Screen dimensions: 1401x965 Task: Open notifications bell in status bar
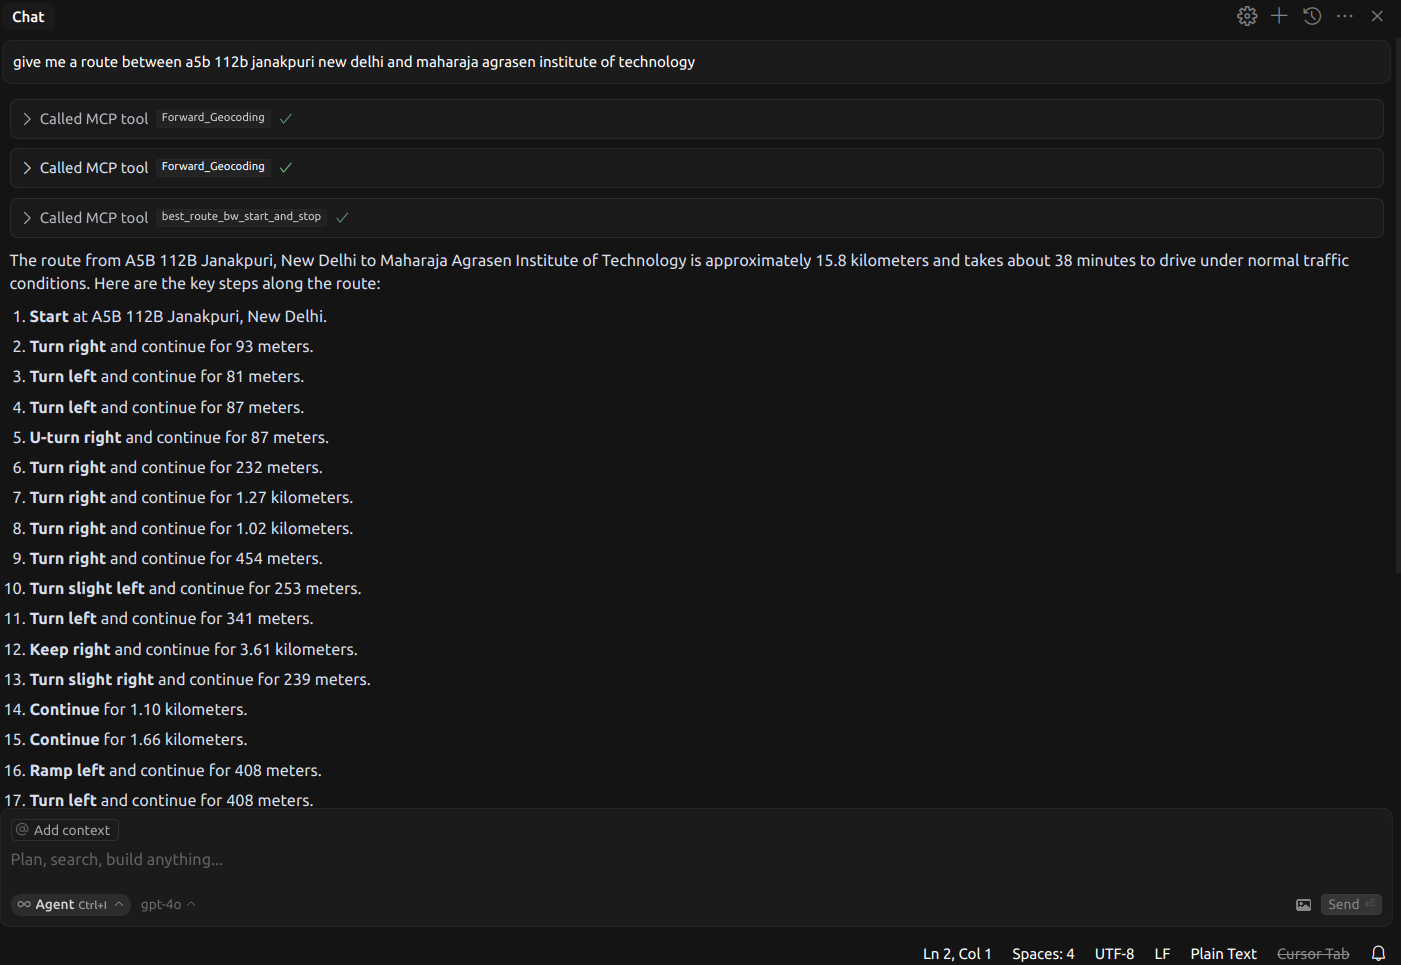1378,953
